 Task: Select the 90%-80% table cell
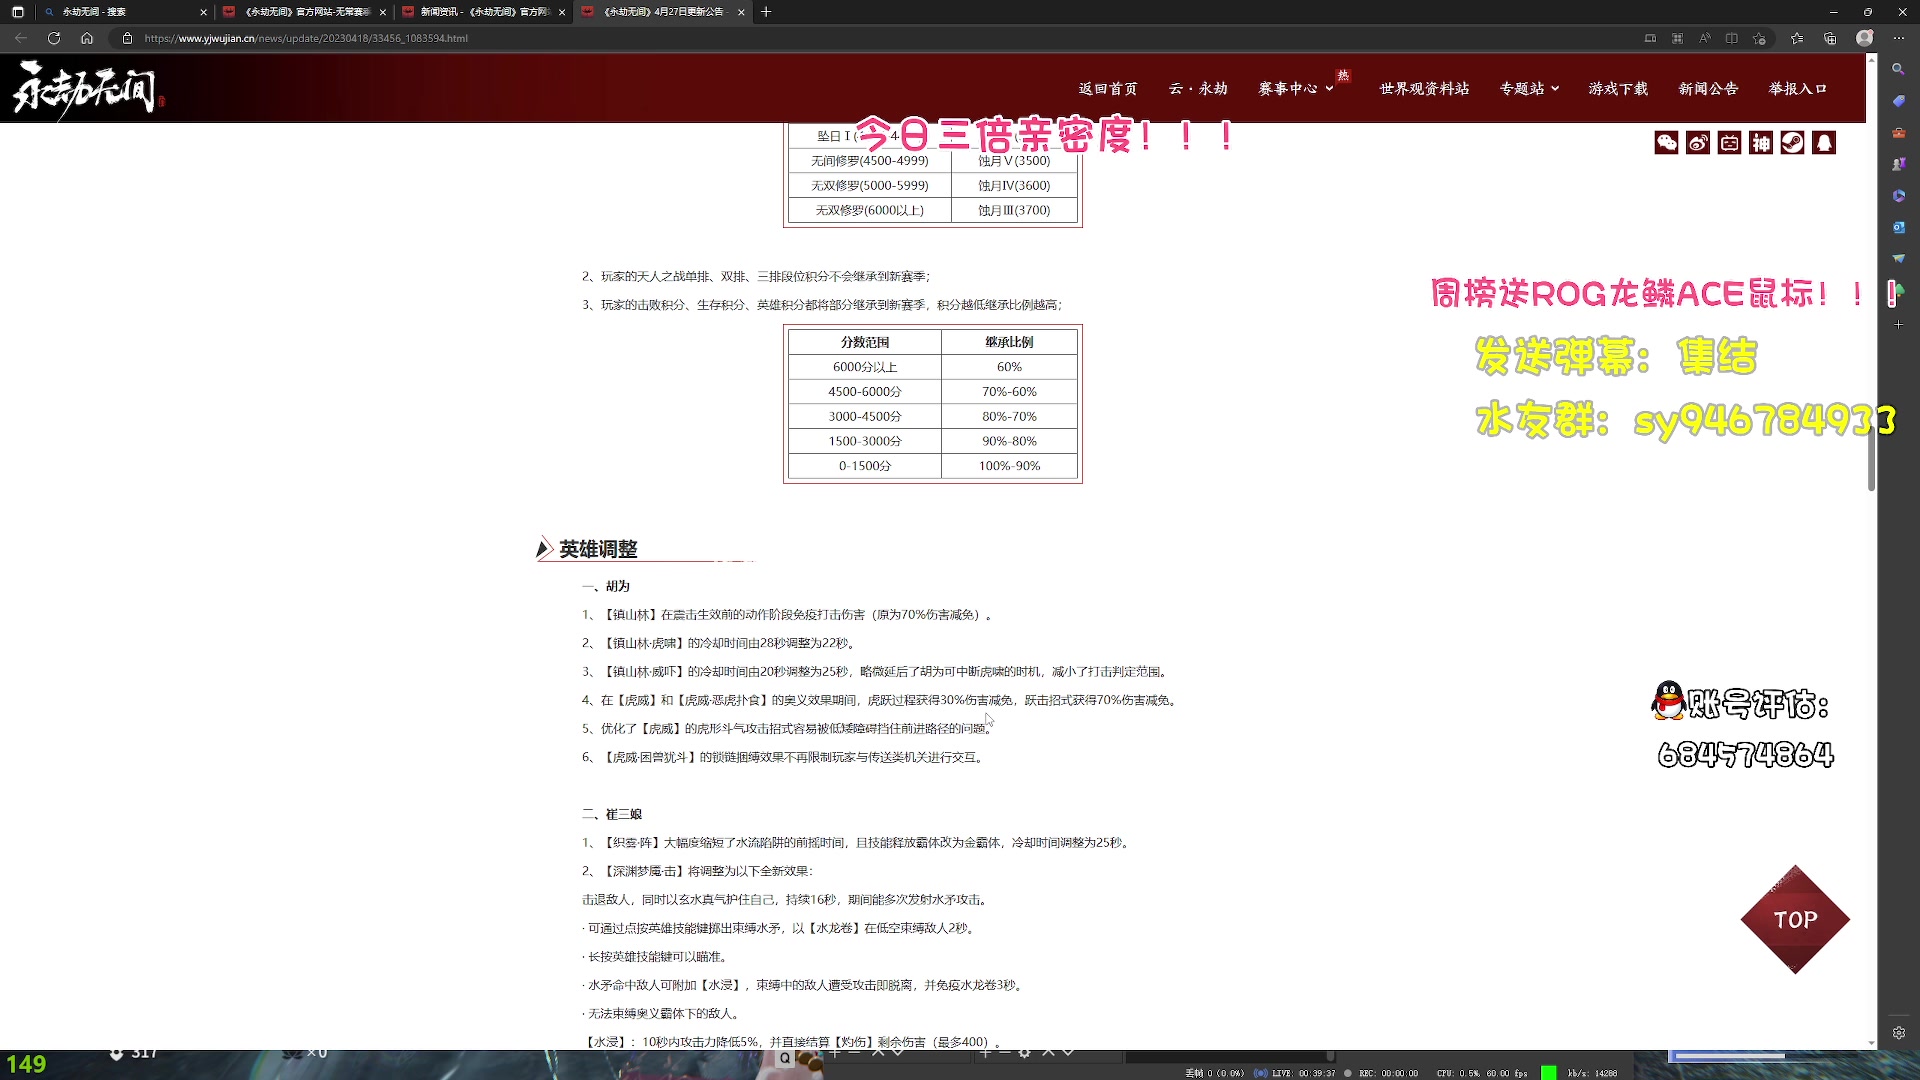pos(1009,441)
